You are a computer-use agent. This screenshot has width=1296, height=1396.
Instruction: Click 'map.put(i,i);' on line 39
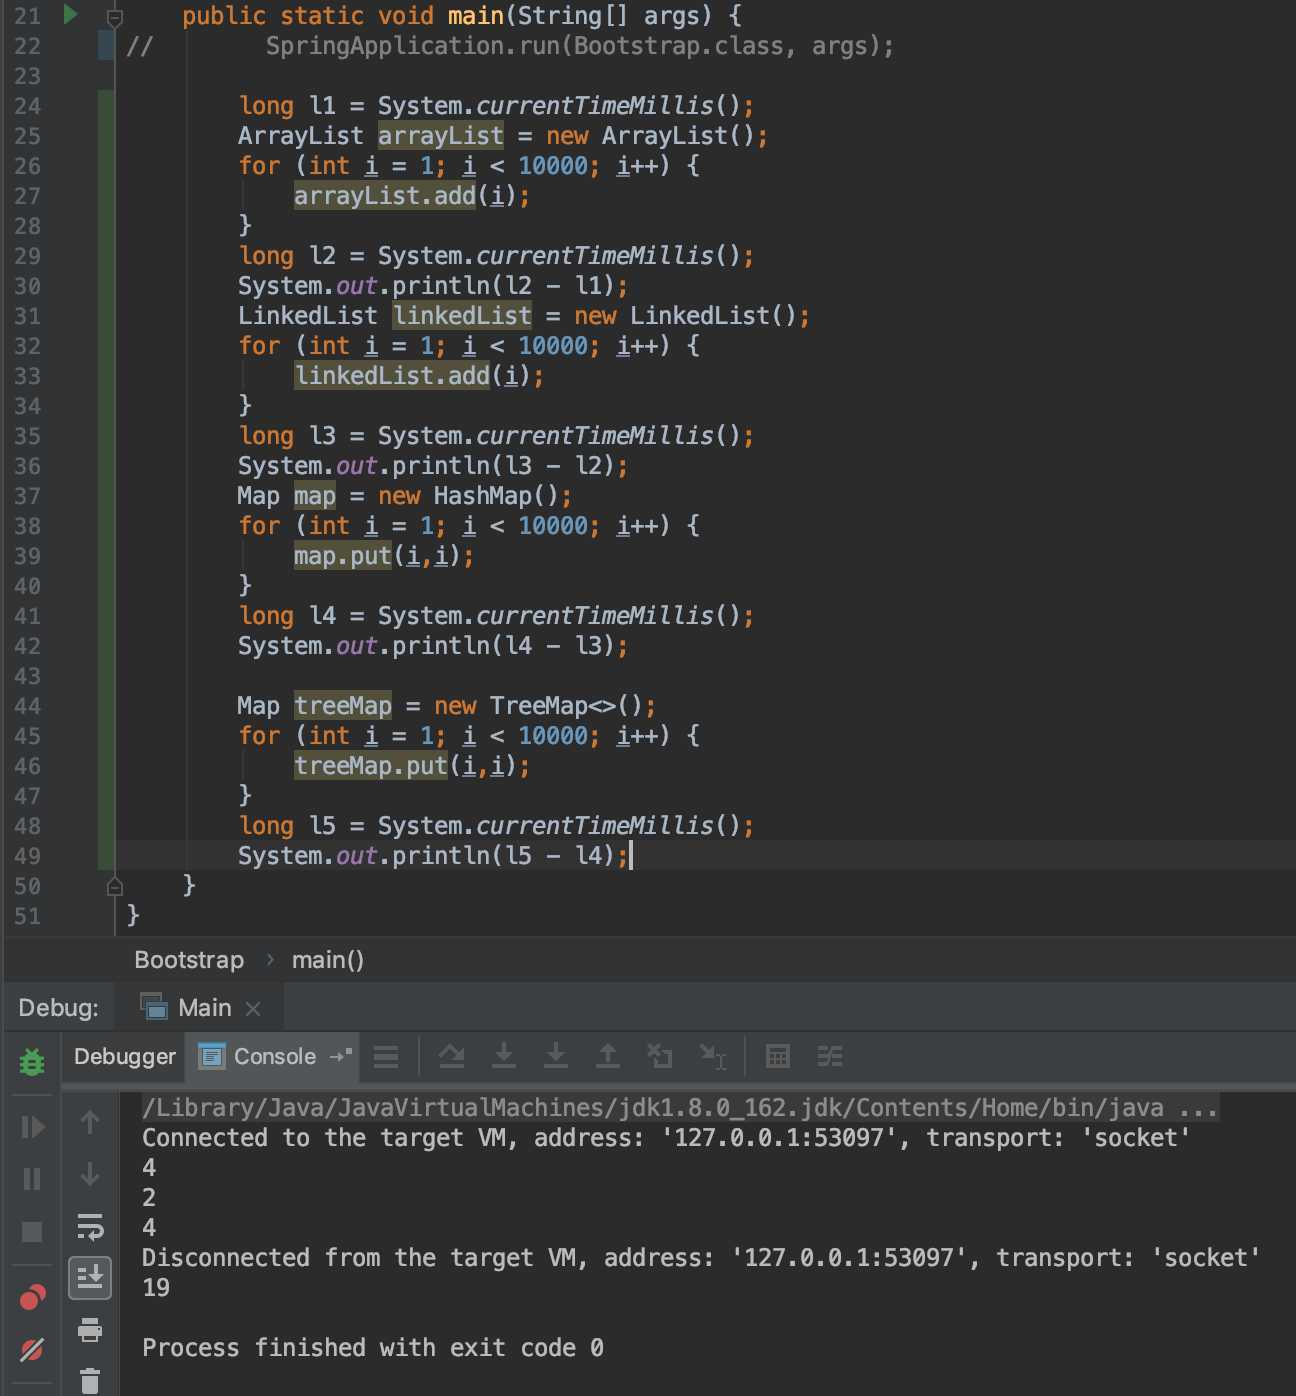pyautogui.click(x=383, y=556)
